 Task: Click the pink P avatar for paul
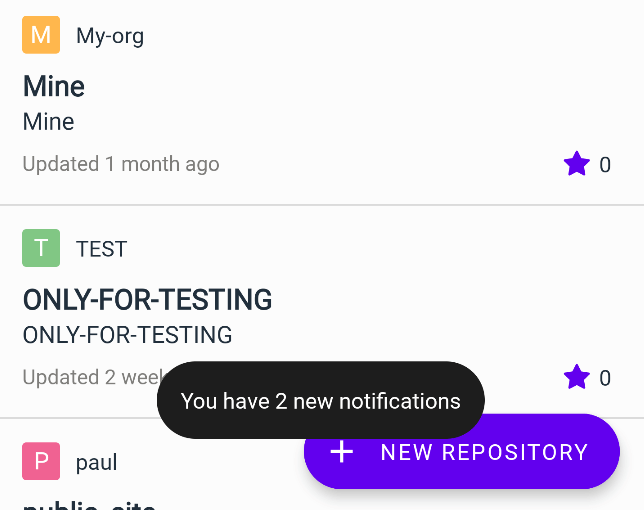point(41,461)
